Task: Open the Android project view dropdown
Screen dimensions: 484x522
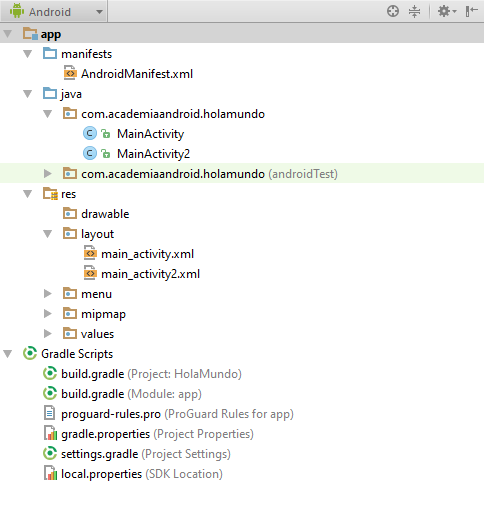Action: click(54, 11)
